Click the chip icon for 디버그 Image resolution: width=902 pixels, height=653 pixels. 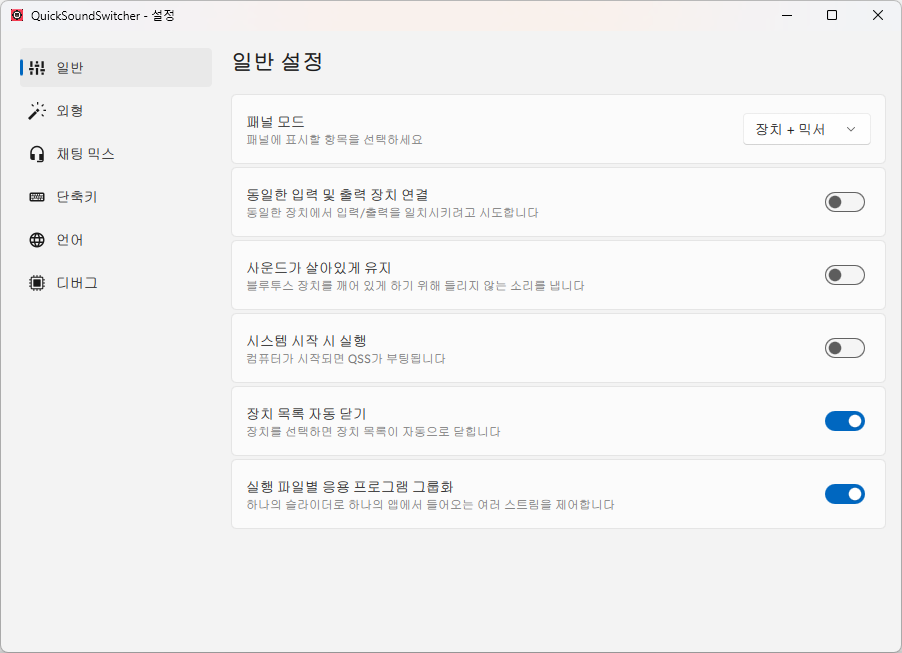(x=37, y=283)
